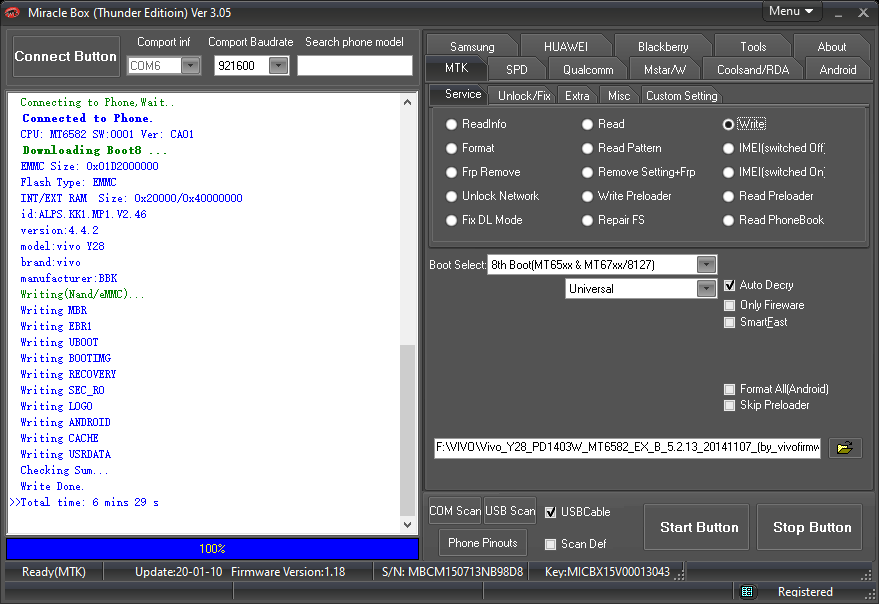Click the status bar grid icon beside Registered
This screenshot has width=879, height=604.
pyautogui.click(x=747, y=592)
